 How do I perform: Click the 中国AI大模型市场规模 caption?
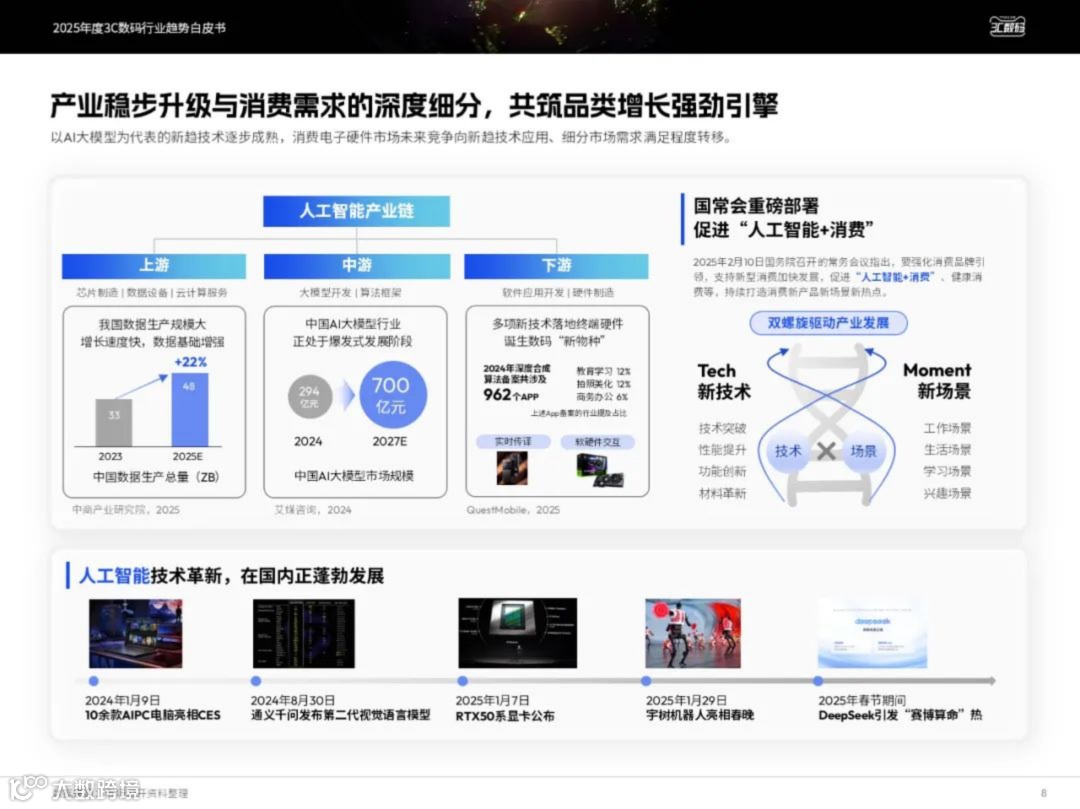point(354,476)
